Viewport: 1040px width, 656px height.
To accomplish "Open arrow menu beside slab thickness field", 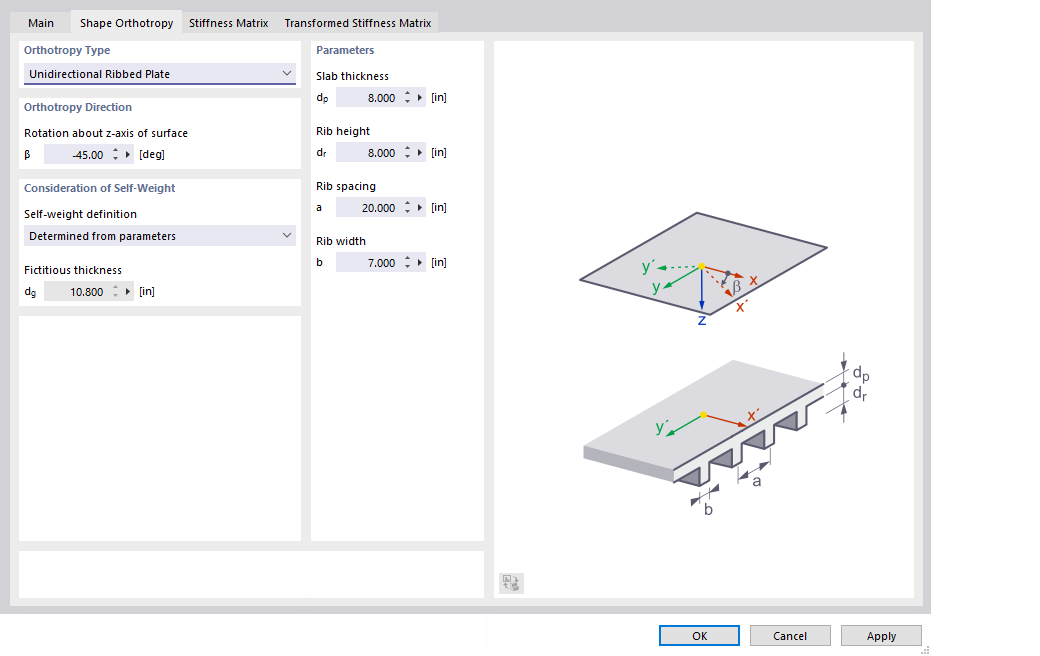I will 420,98.
